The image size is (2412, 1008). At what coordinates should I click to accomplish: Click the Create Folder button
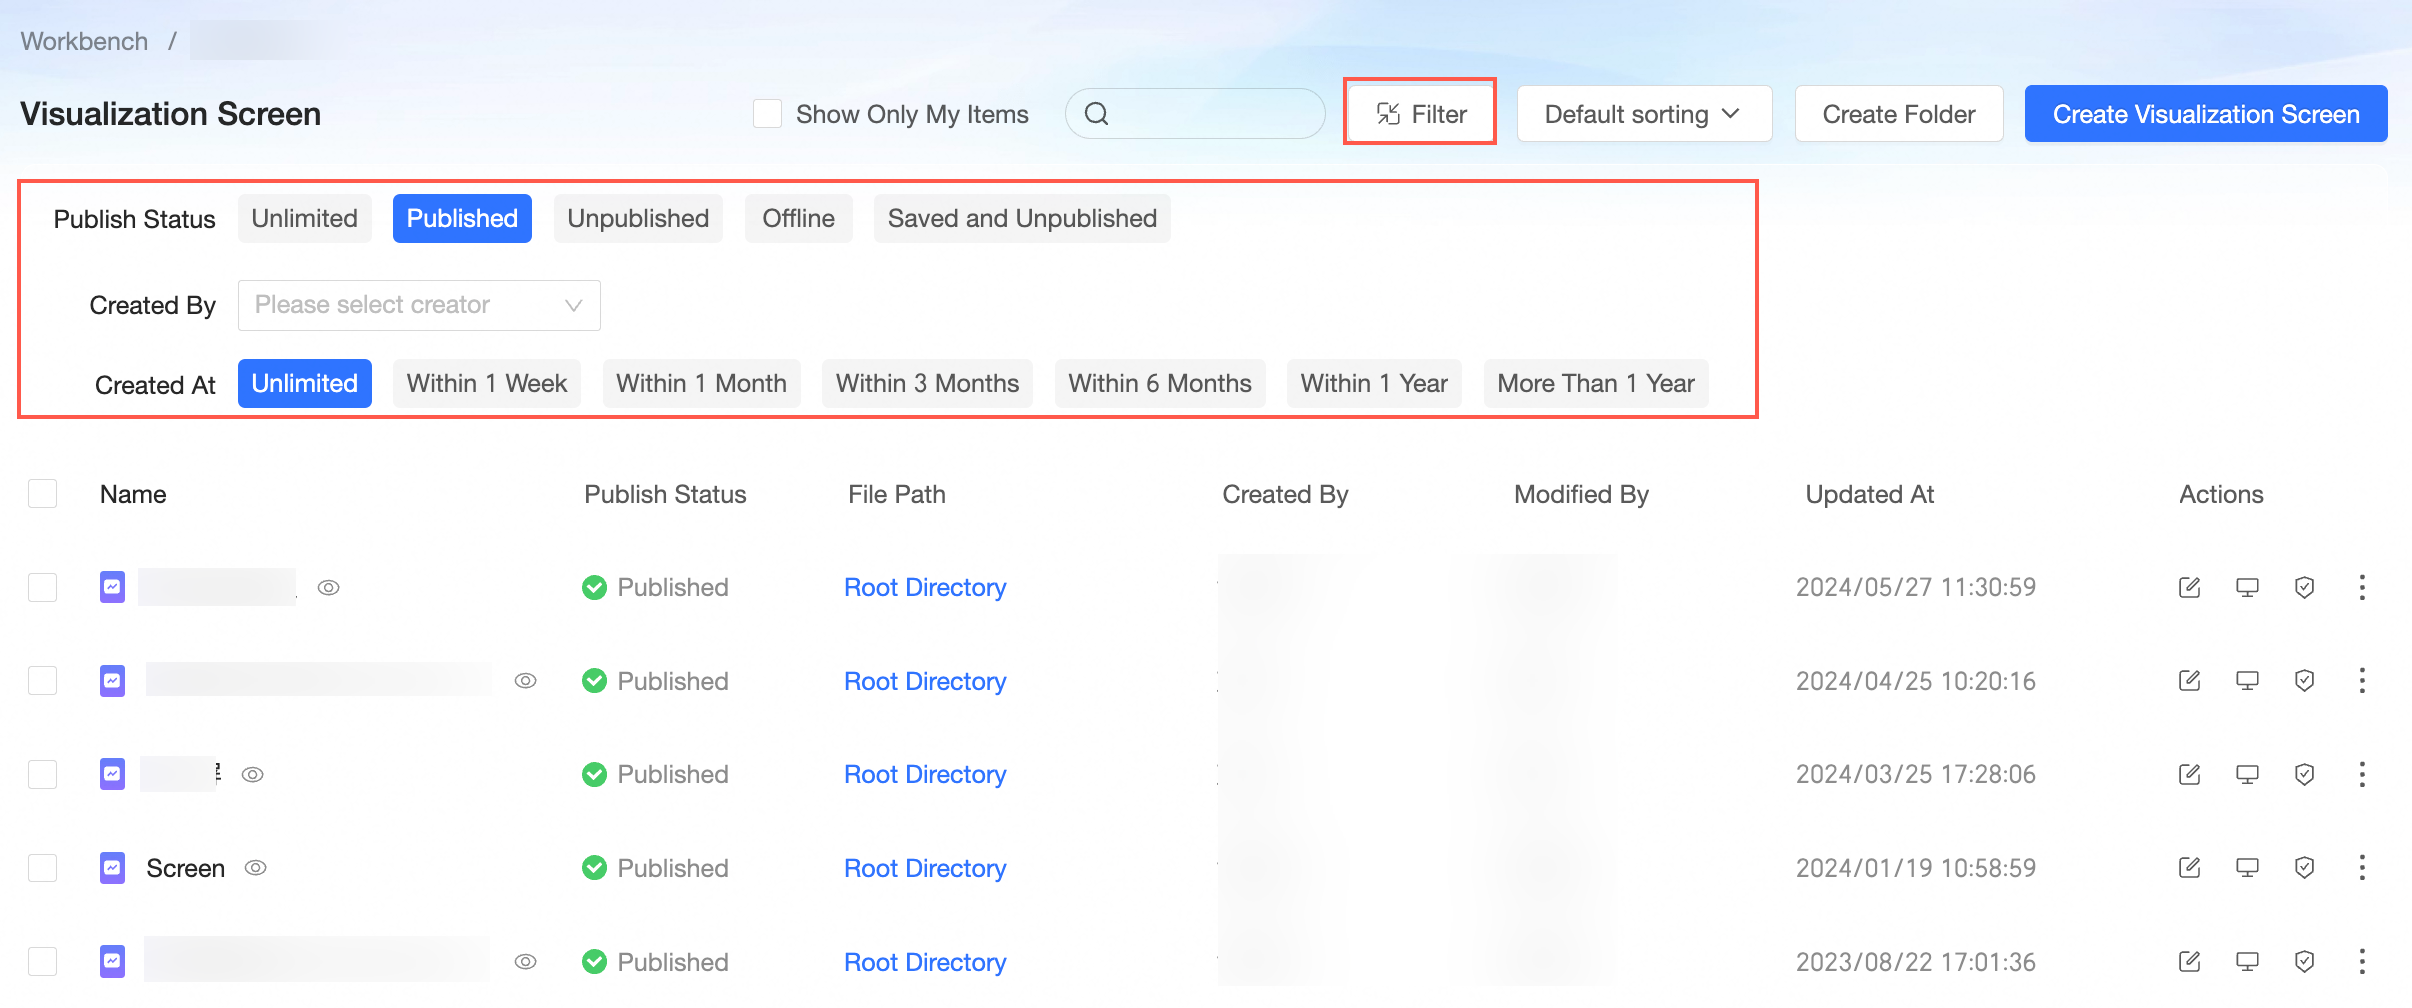tap(1899, 114)
